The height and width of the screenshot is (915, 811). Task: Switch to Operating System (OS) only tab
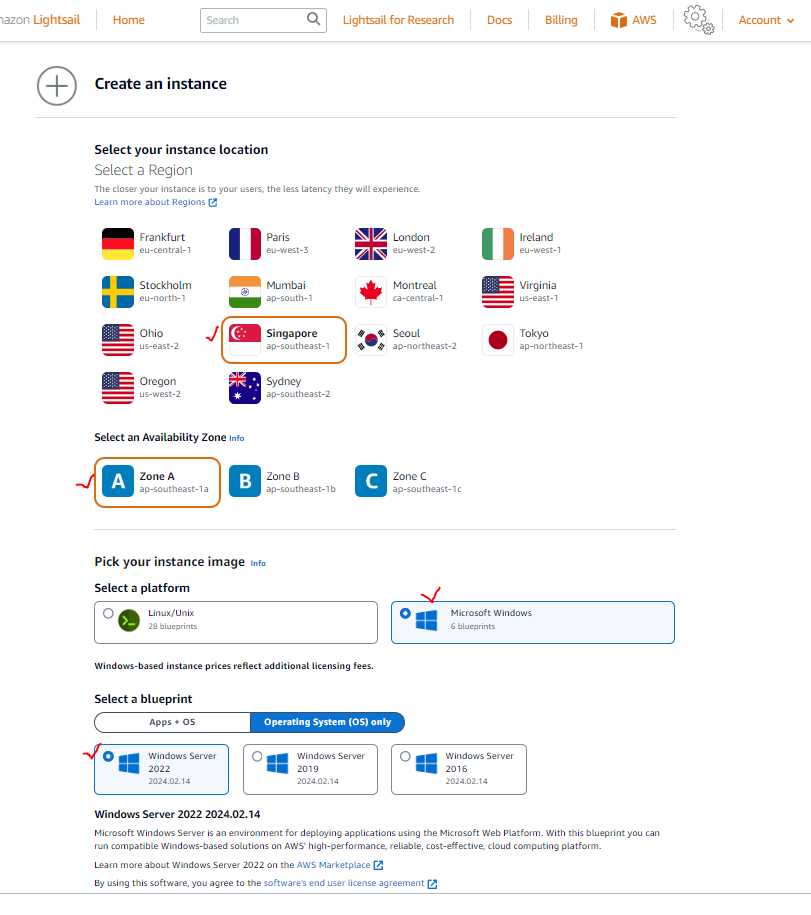[327, 722]
